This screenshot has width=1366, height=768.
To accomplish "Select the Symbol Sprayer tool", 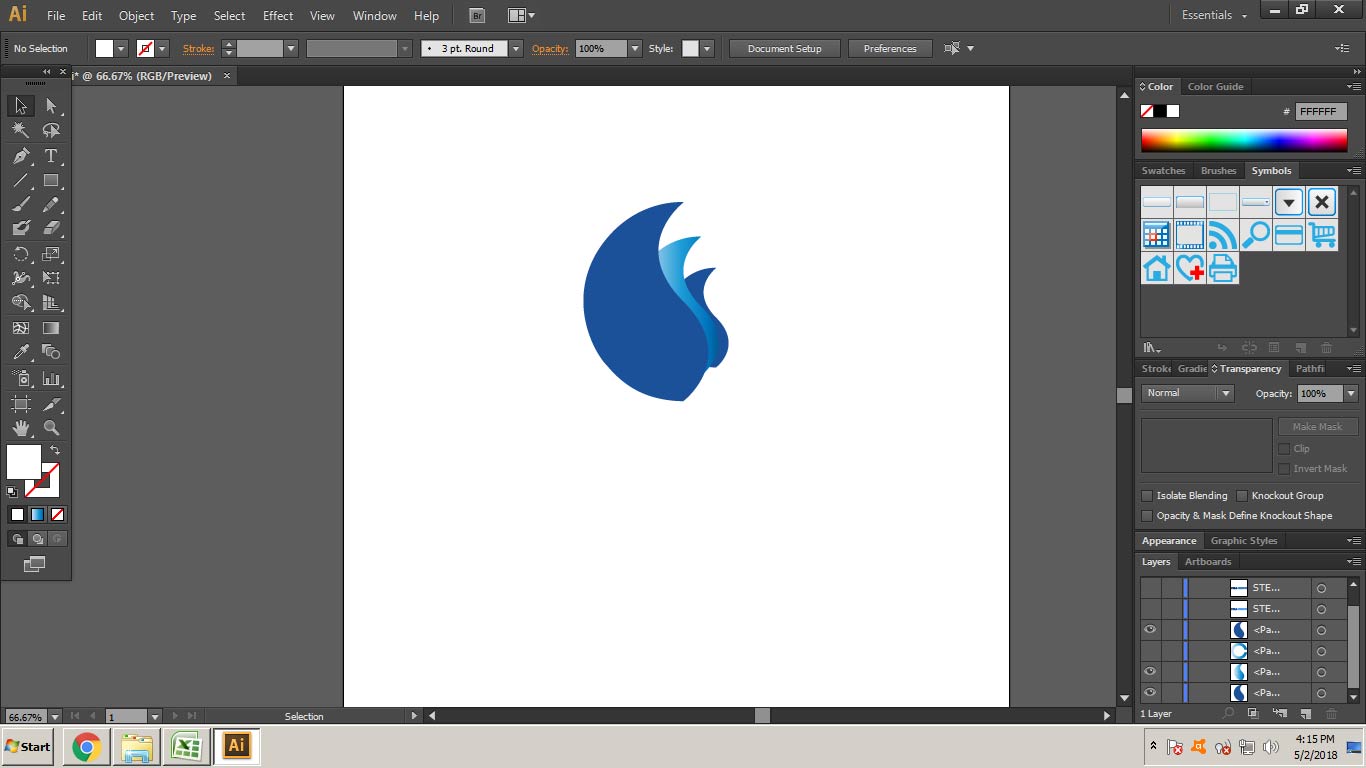I will coord(20,379).
